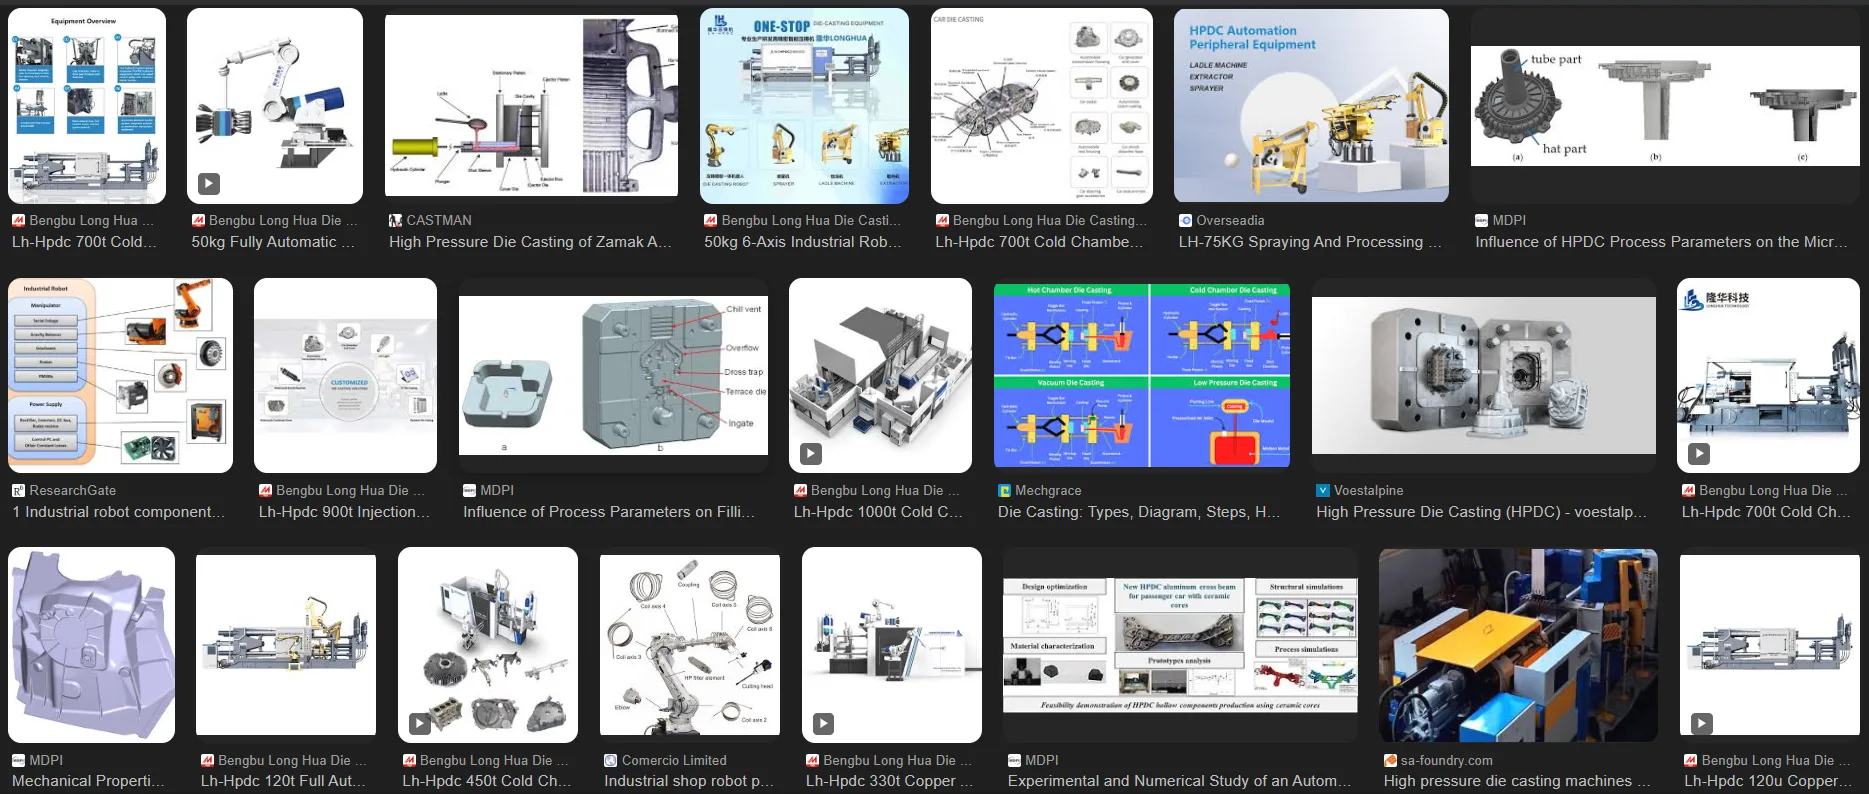This screenshot has height=794, width=1869.
Task: Open 'LH-75KG Spraying And Processing' result title
Action: coord(1309,242)
